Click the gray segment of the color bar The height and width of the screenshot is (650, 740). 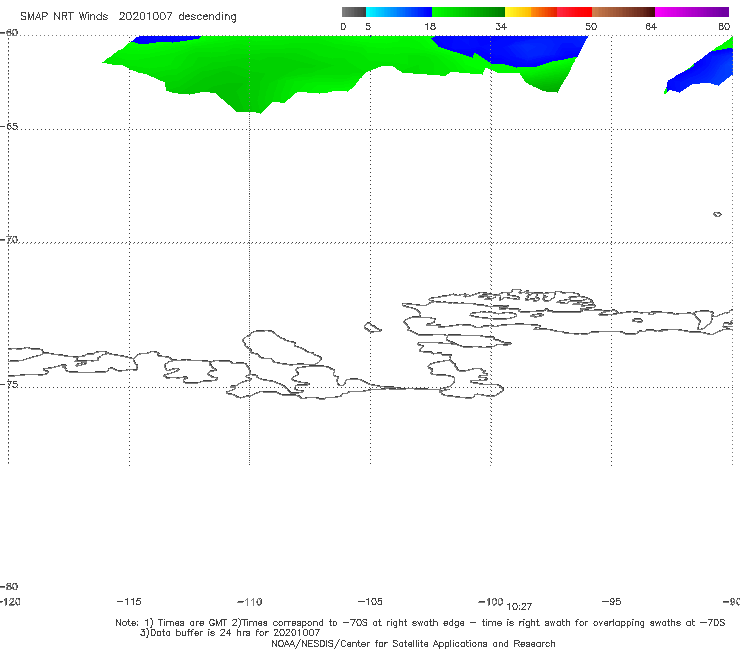[x=353, y=12]
